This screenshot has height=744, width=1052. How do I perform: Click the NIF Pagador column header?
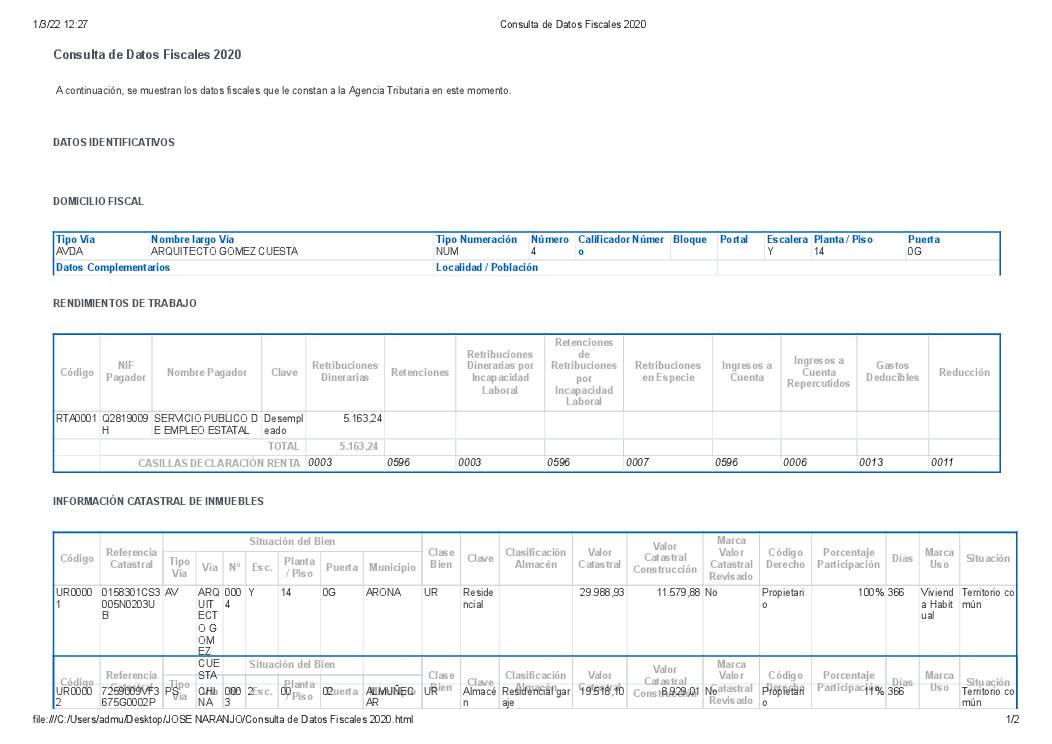click(126, 372)
